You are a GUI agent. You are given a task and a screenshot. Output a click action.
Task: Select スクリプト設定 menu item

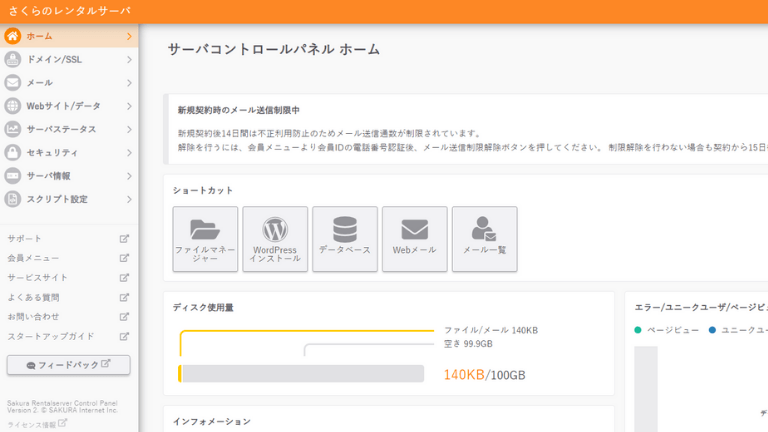click(x=69, y=199)
